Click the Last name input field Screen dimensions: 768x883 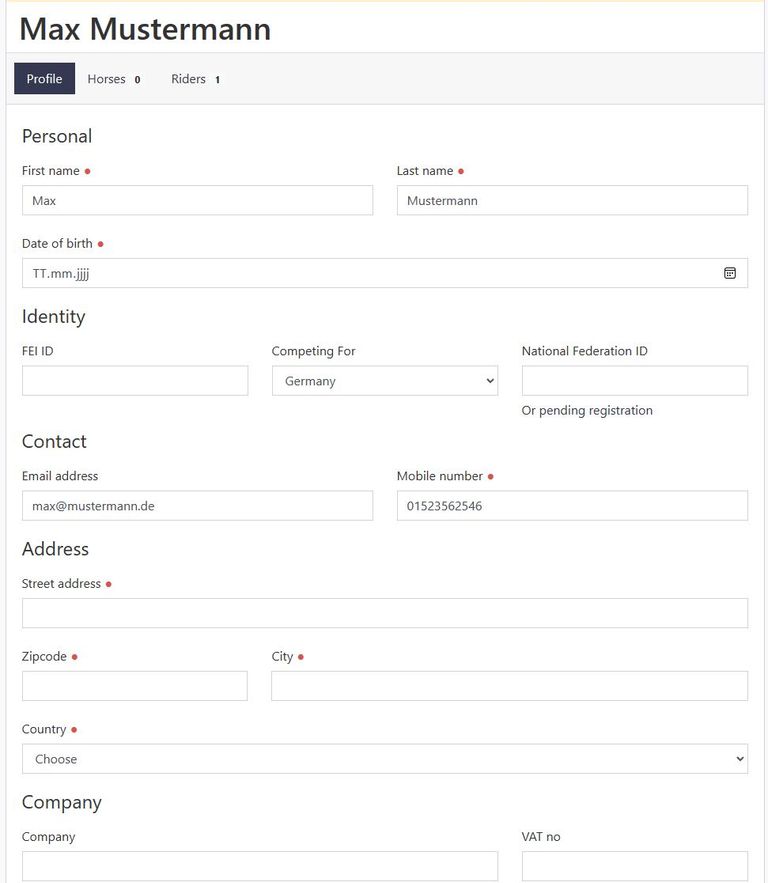click(572, 200)
